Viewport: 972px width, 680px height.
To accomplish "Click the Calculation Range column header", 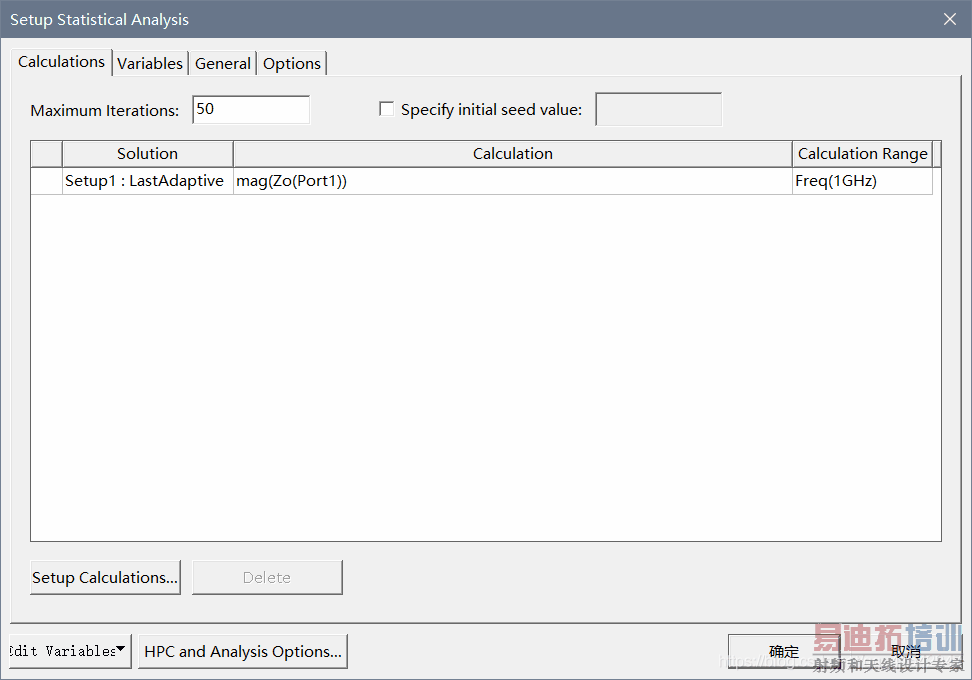I will (862, 154).
